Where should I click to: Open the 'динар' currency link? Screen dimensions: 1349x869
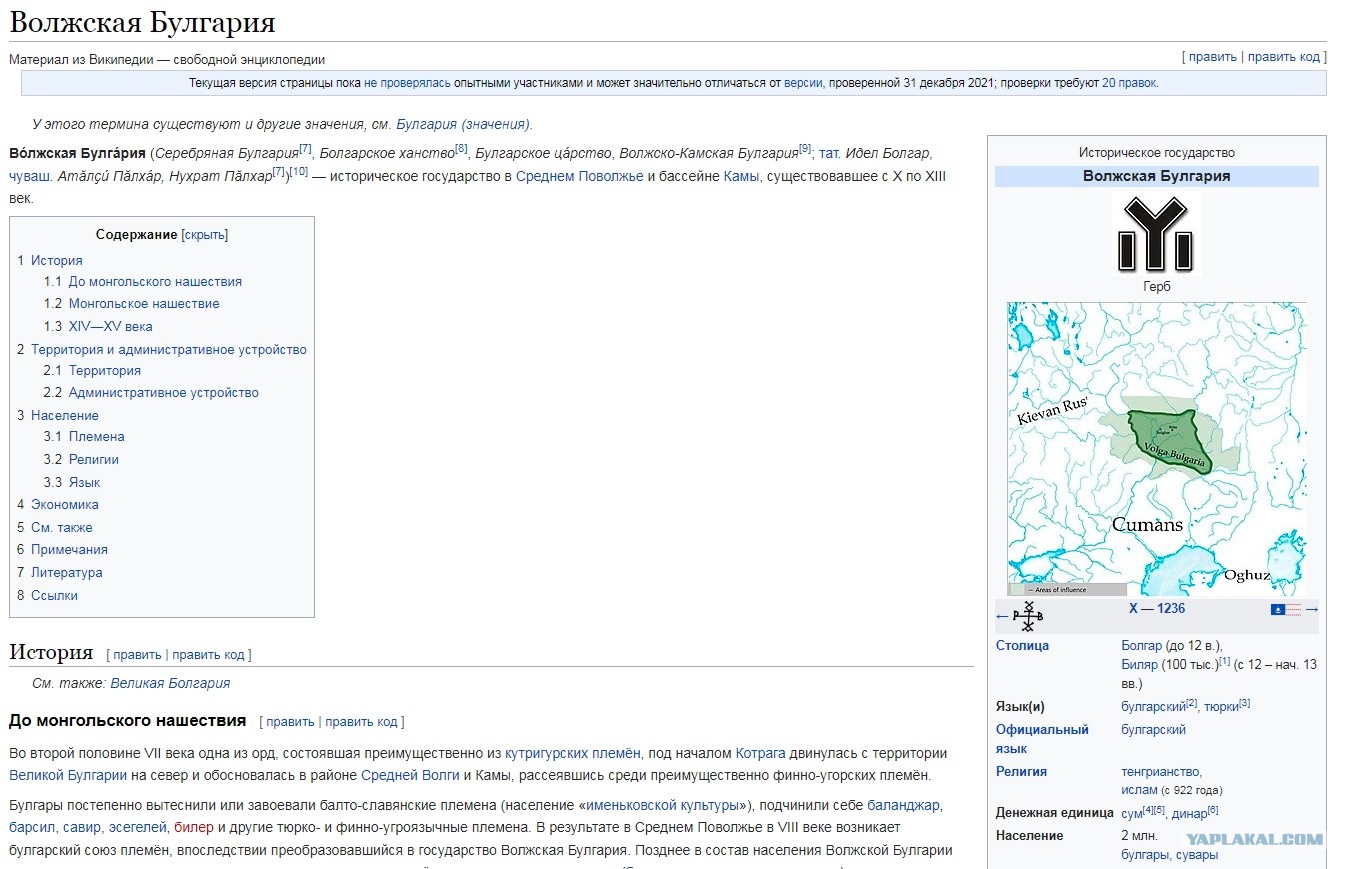pos(1188,814)
